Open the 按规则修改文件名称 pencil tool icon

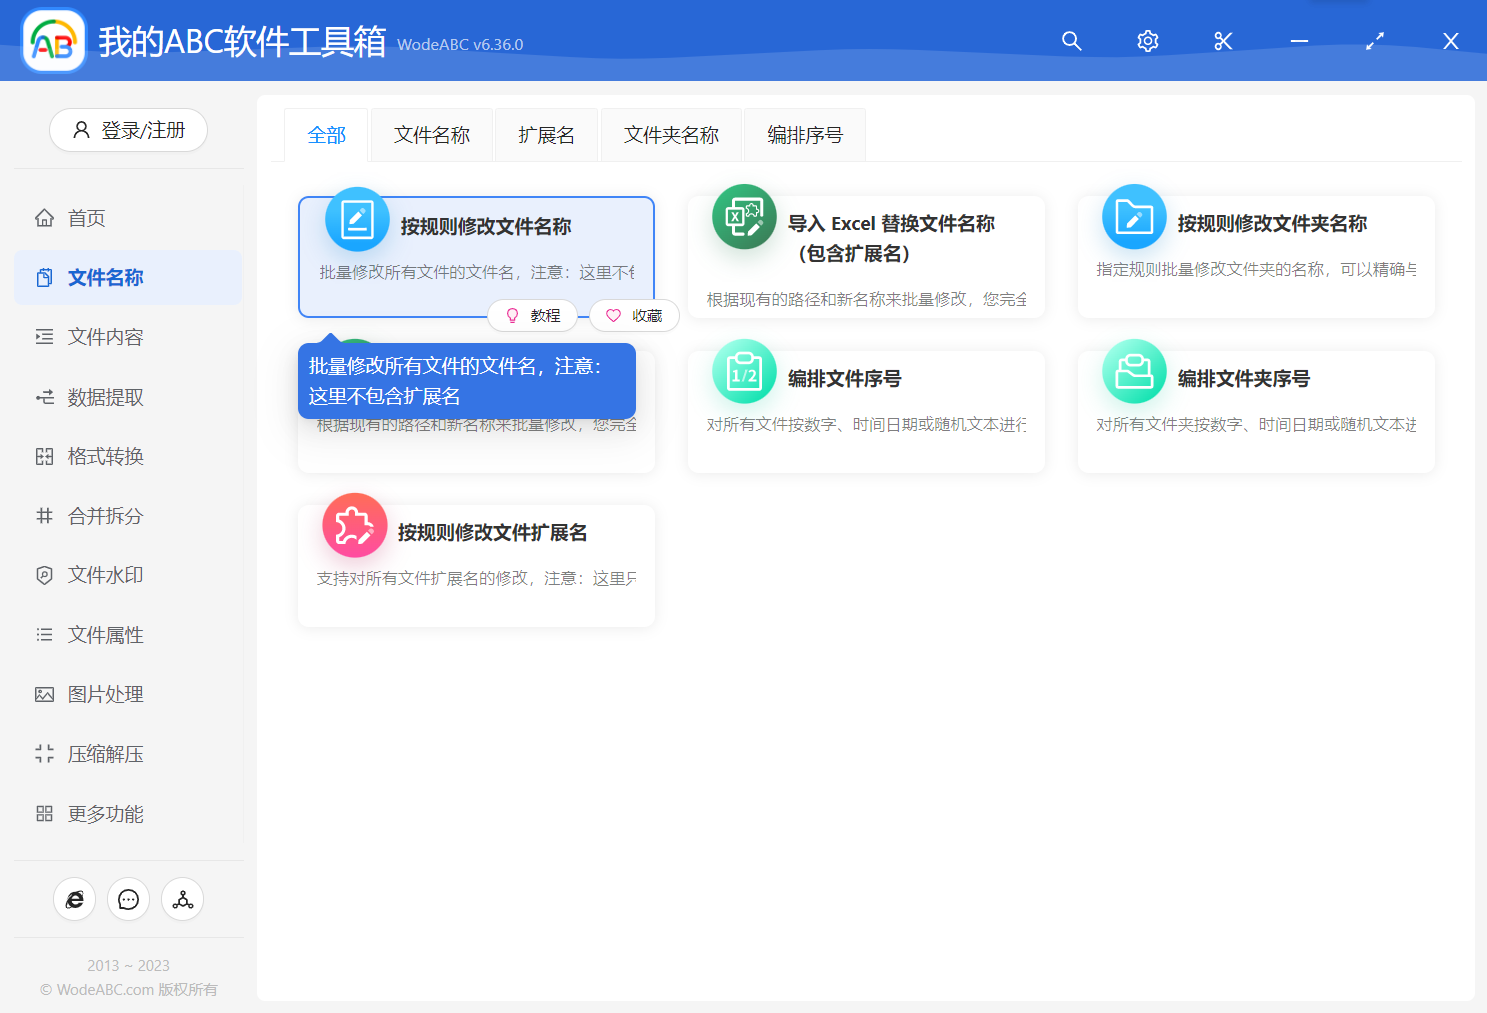[x=357, y=217]
